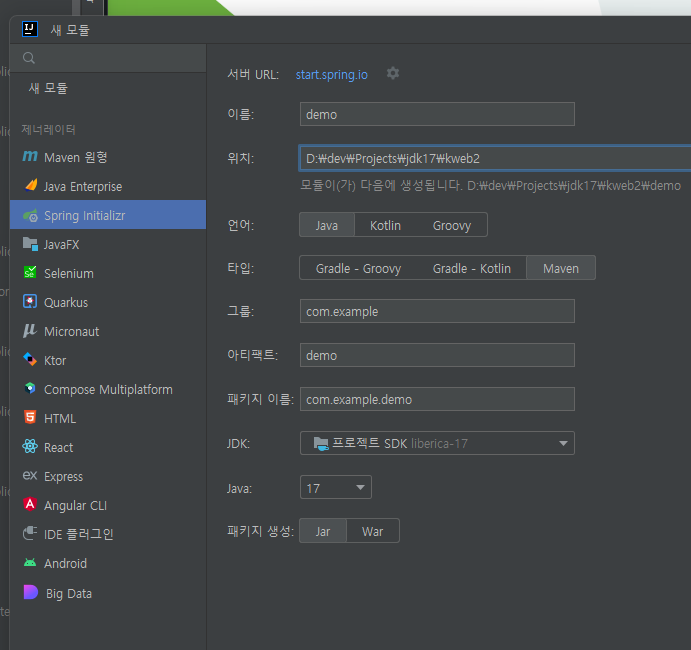Select War packaging
The height and width of the screenshot is (650, 691).
pyautogui.click(x=372, y=531)
